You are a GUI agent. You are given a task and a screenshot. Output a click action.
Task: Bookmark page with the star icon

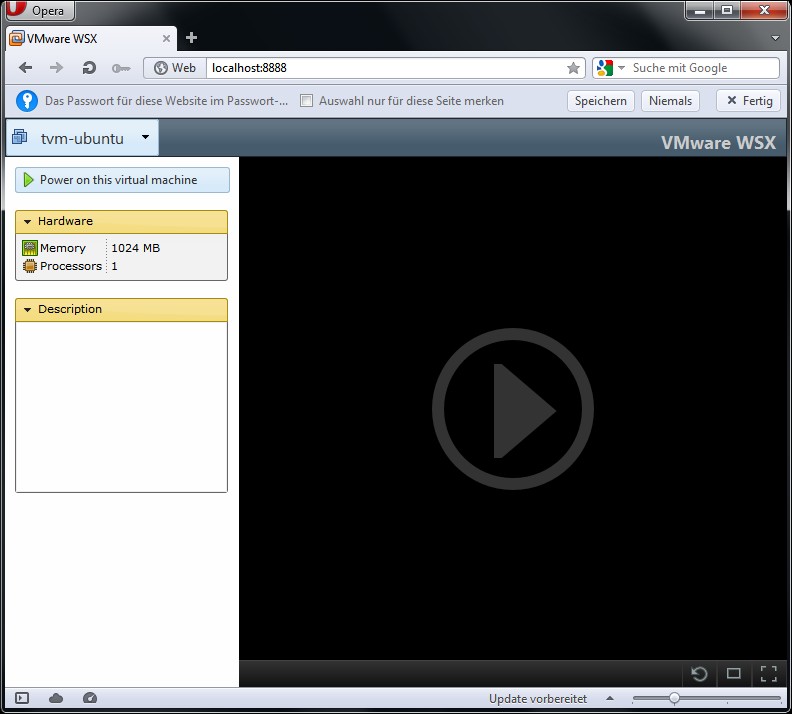[573, 68]
